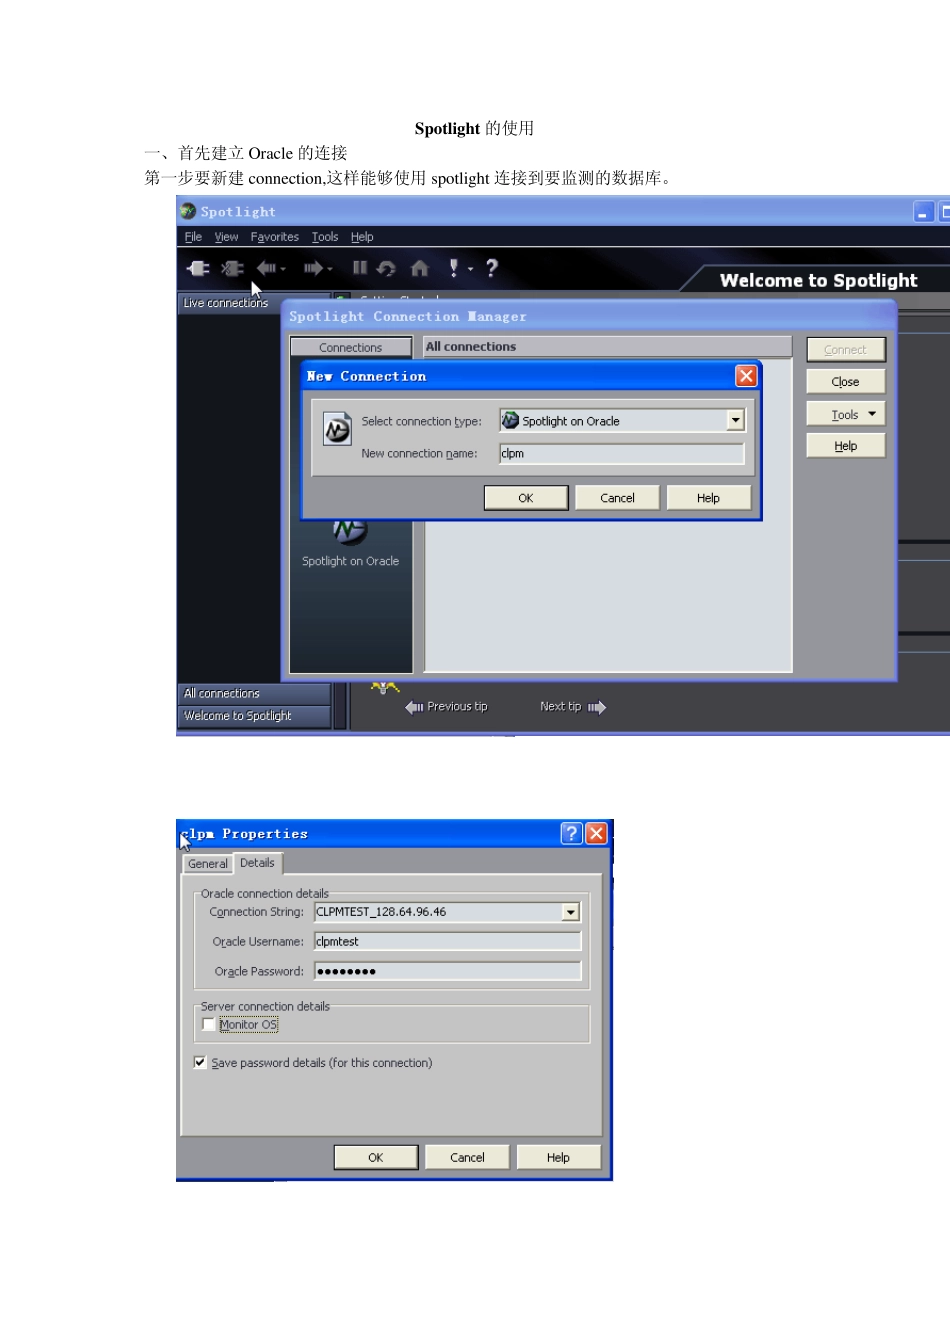Click the All connections header in Connection Manager
Viewport: 950px width, 1344px height.
coord(607,347)
